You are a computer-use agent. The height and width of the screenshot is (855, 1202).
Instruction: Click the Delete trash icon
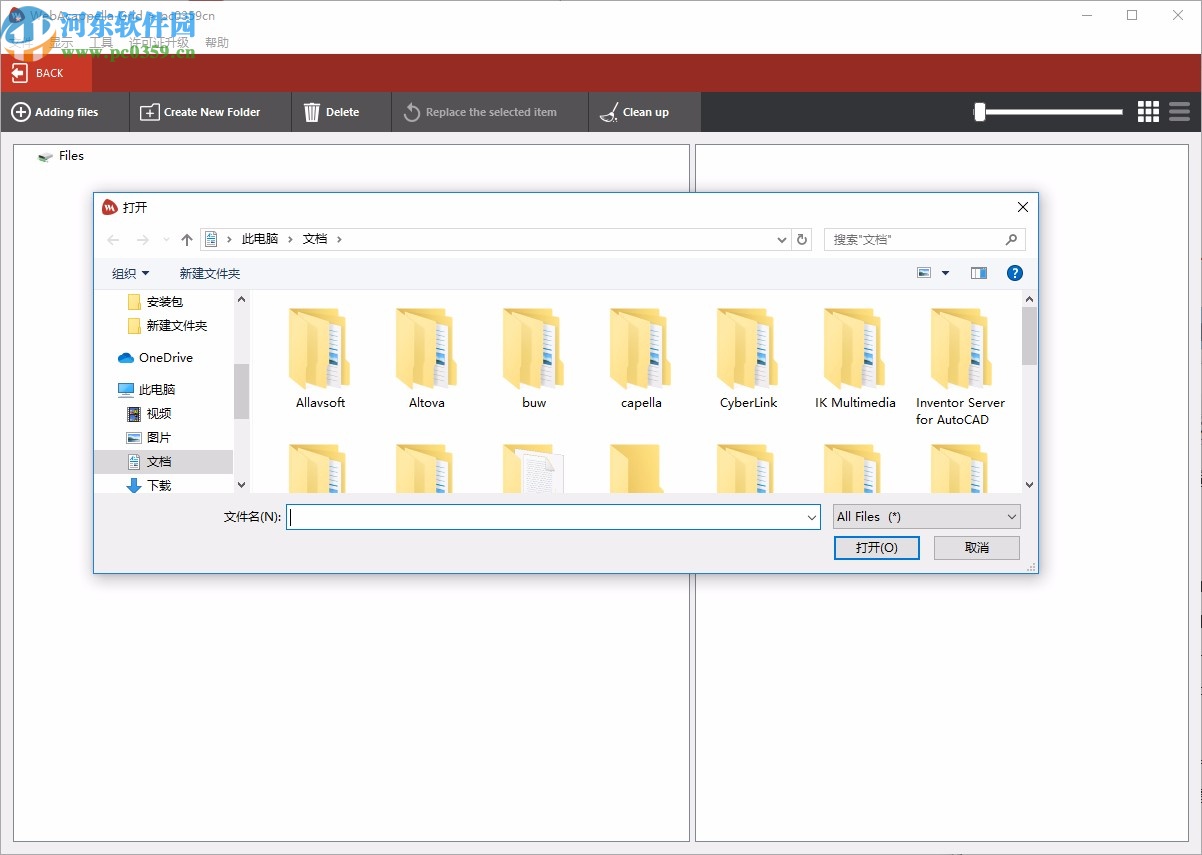(312, 112)
